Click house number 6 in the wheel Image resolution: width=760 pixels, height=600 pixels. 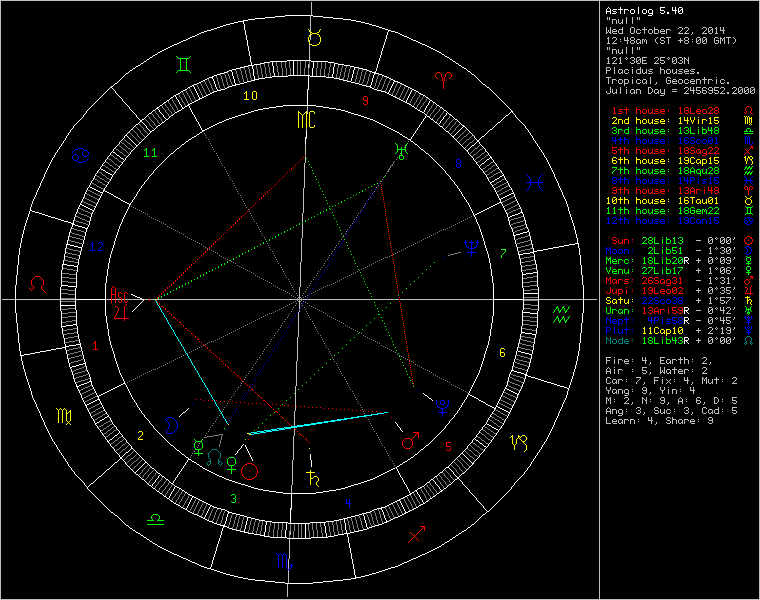click(502, 352)
